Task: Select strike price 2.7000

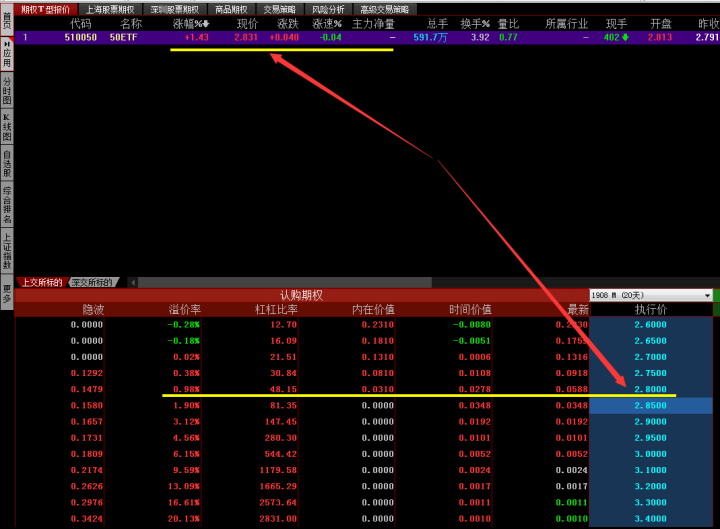Action: pos(651,357)
